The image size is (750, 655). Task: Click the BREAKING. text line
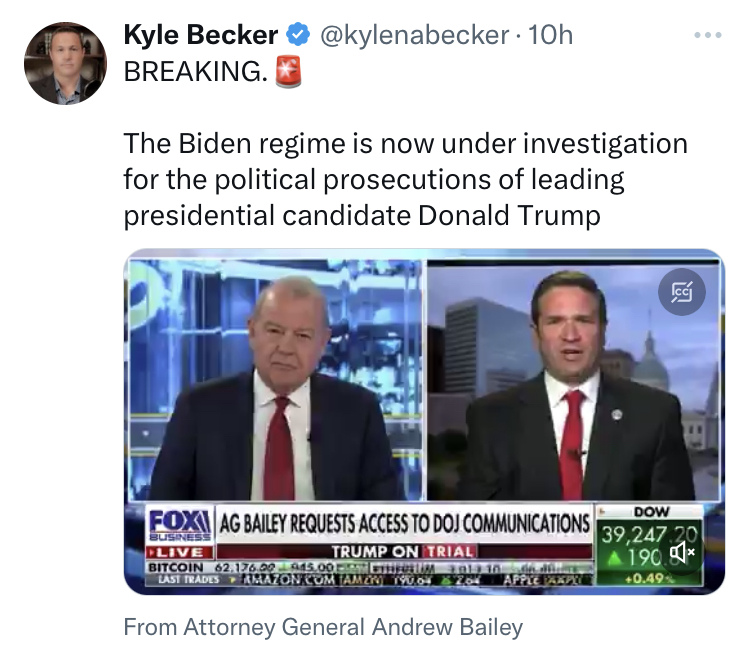tap(197, 73)
